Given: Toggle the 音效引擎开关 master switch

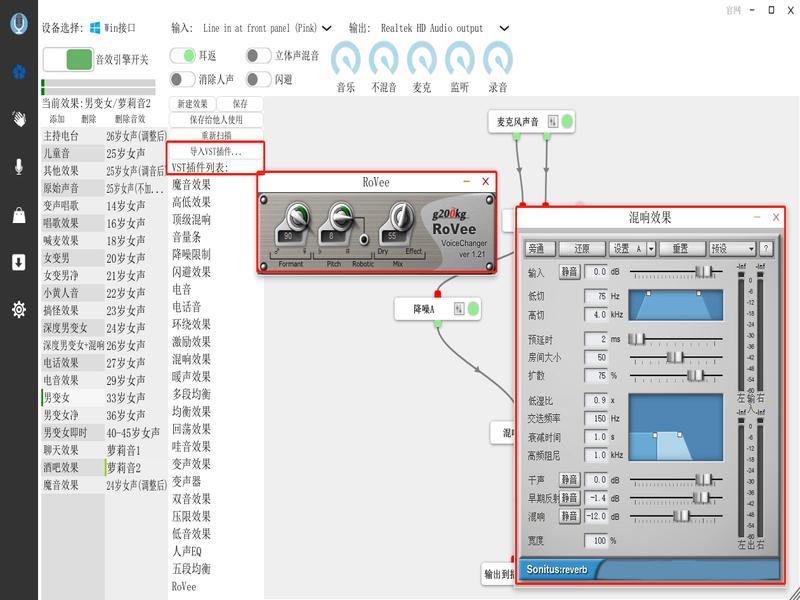Looking at the screenshot, I should pos(68,60).
